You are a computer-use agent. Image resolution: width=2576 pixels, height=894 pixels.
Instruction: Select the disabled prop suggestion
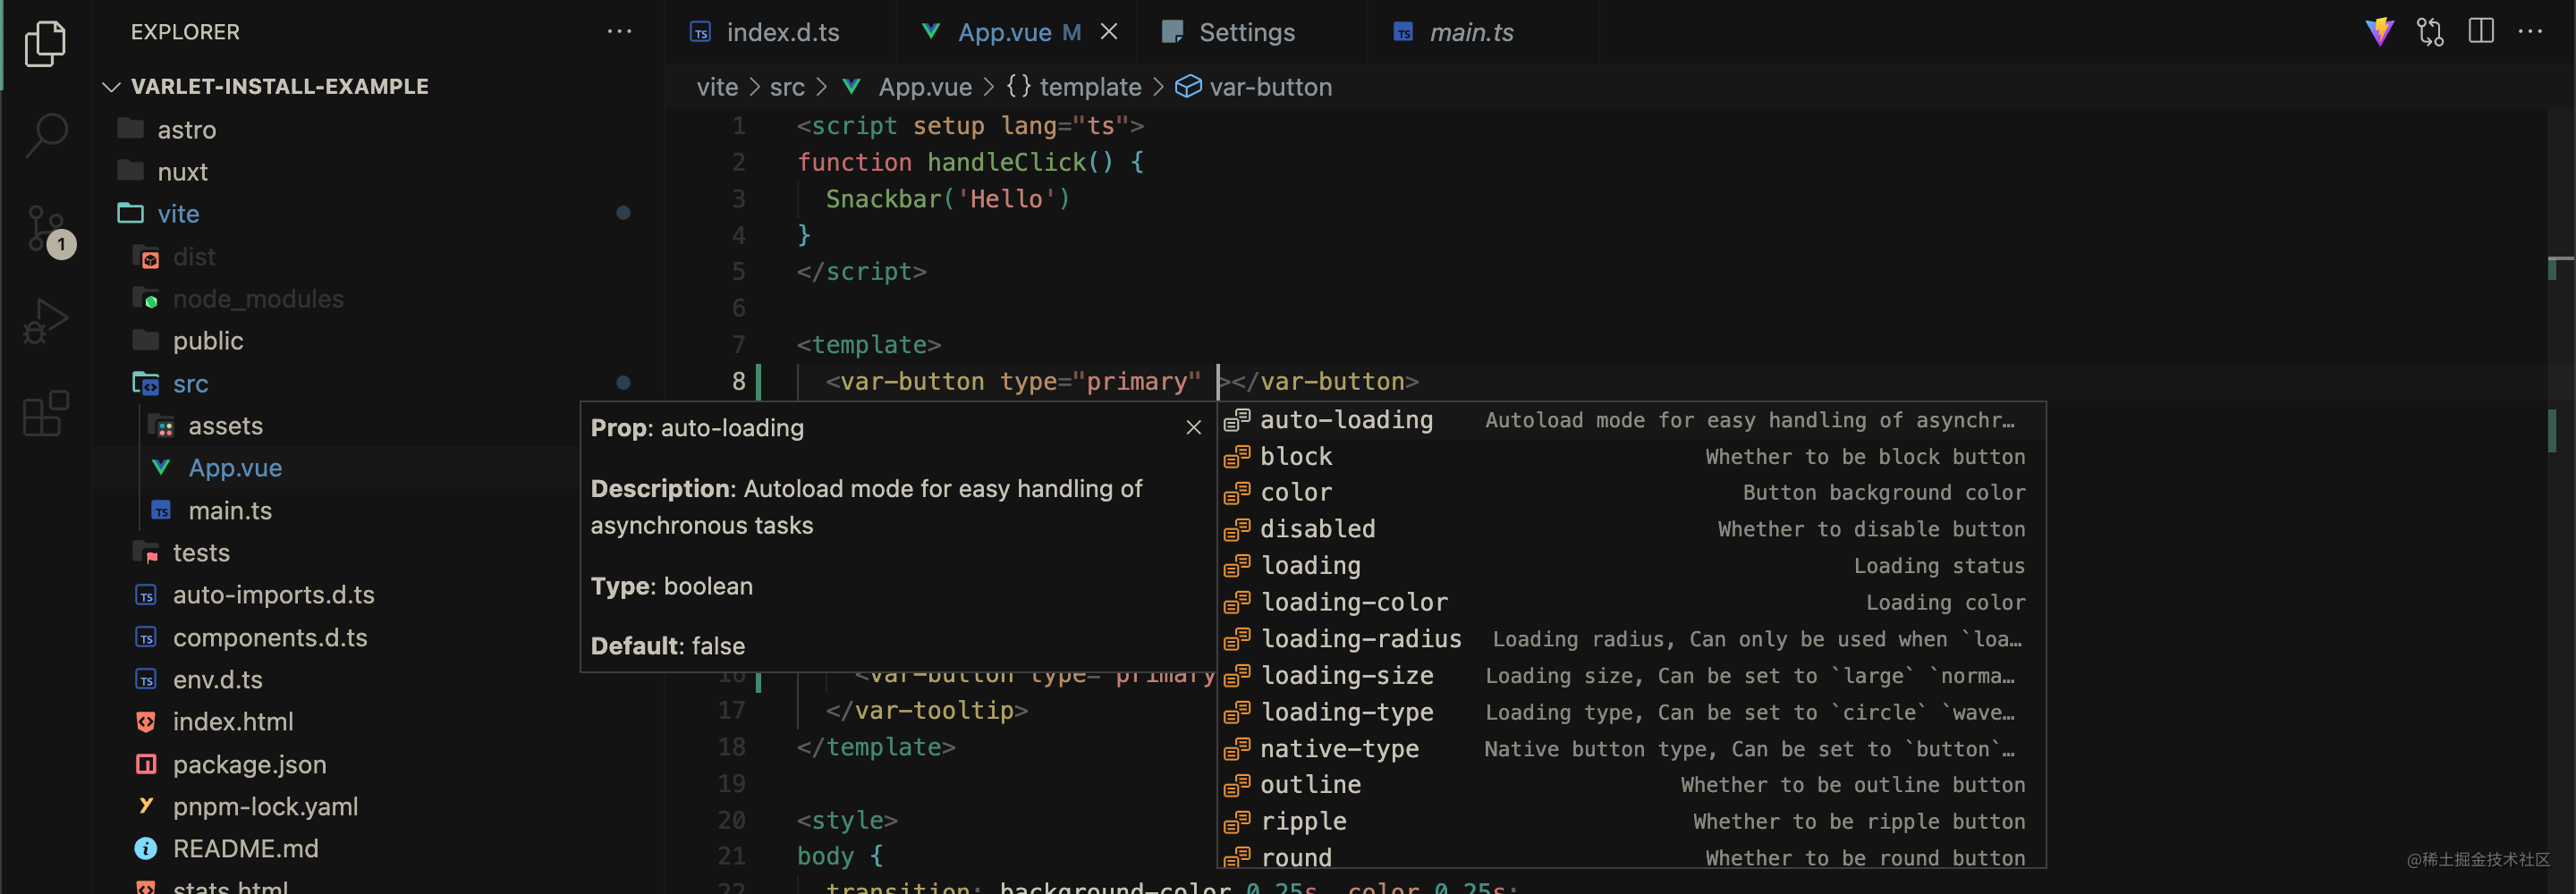pos(1630,529)
